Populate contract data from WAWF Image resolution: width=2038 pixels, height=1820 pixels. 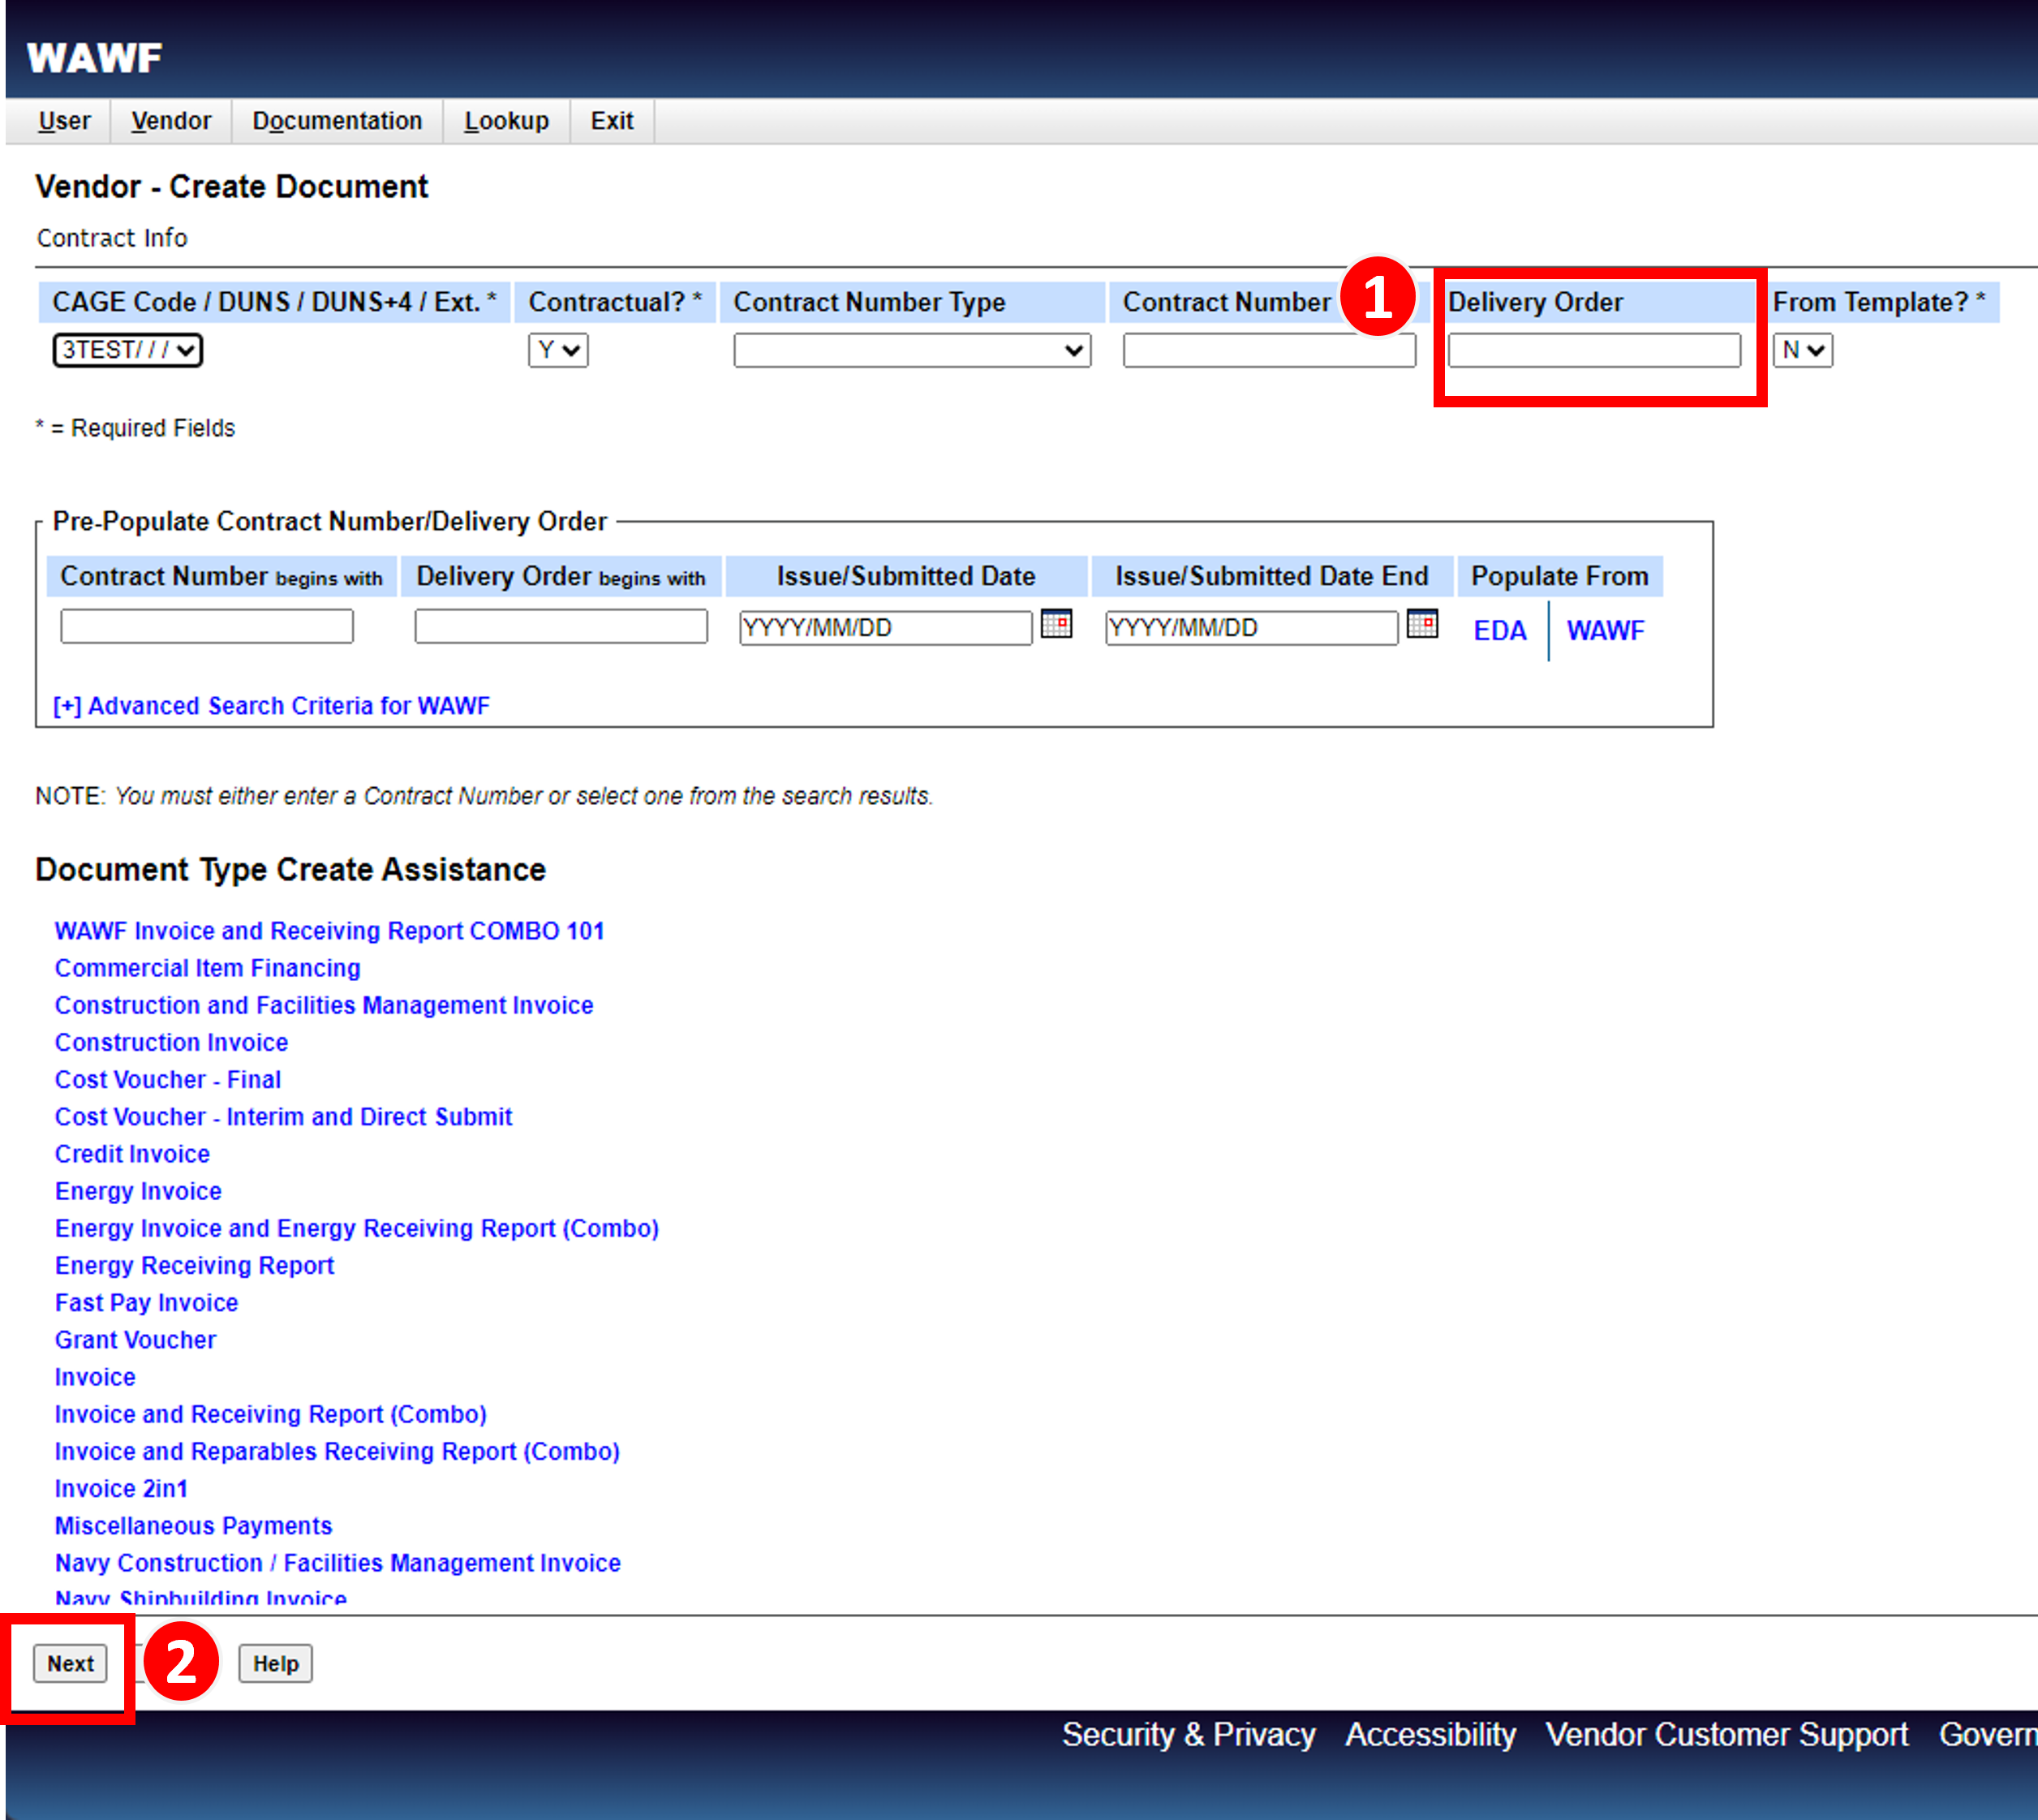coord(1605,630)
